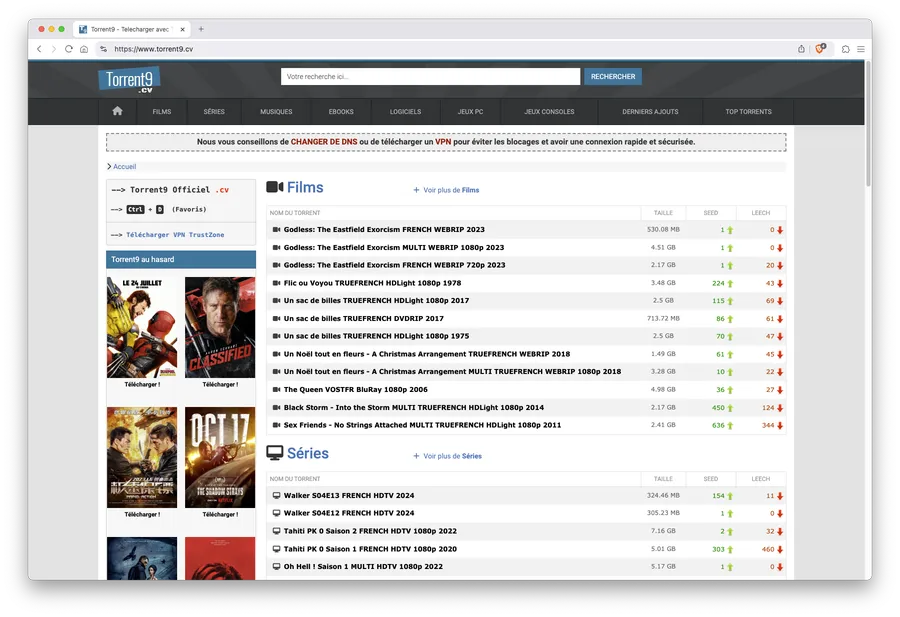Screen dimensions: 900x617
Task: Click '530.08 MB' size cell
Action: click(663, 230)
